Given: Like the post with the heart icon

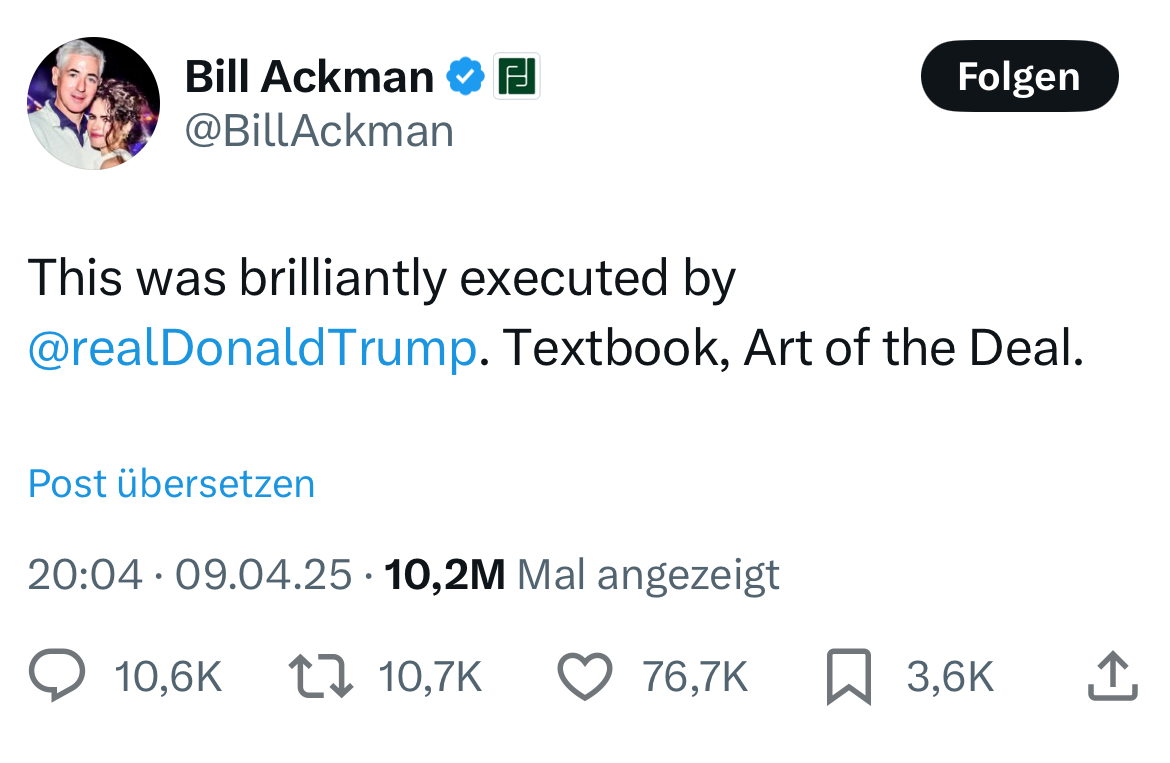Looking at the screenshot, I should click(583, 677).
